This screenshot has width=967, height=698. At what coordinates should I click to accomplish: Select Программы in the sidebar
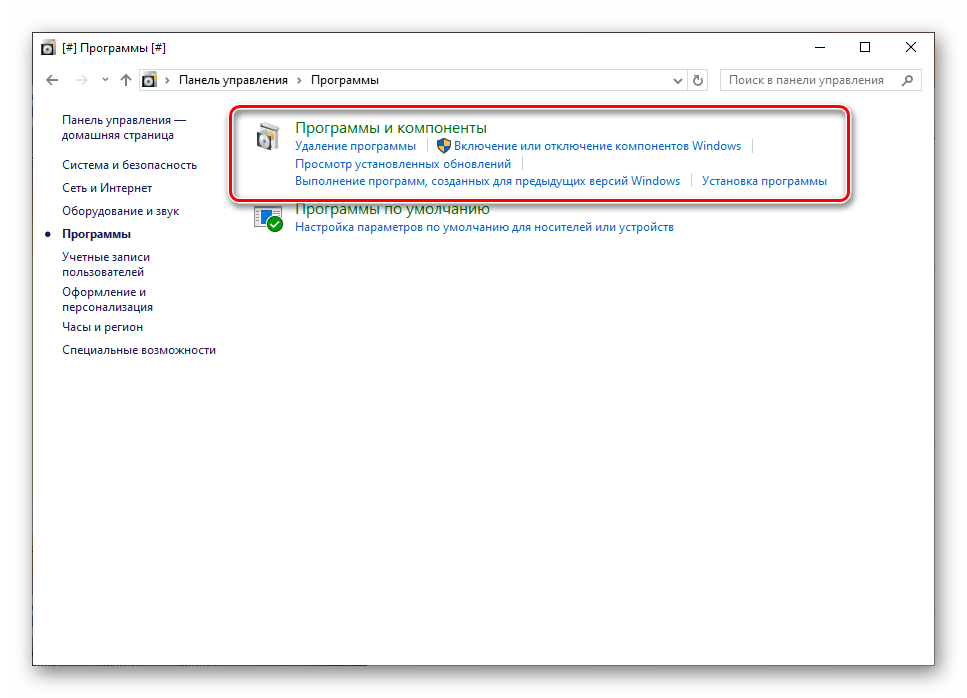point(96,234)
